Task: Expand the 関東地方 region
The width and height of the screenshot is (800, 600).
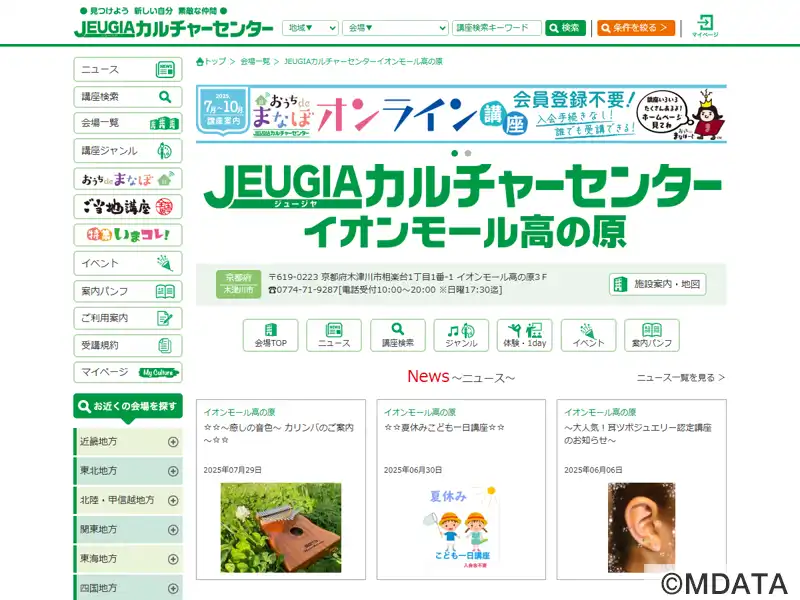Action: 128,530
